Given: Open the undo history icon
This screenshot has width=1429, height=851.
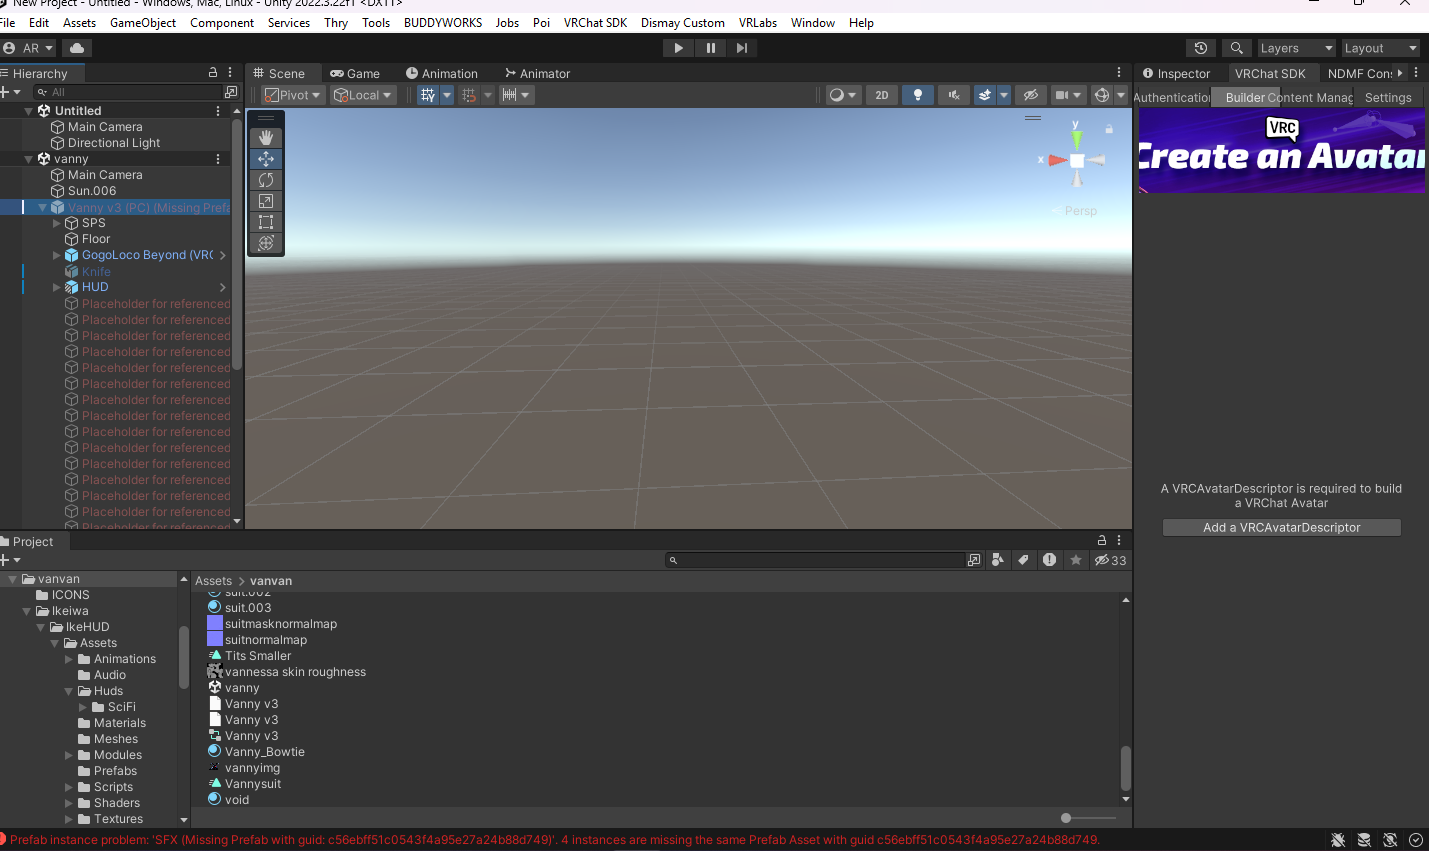Looking at the screenshot, I should pyautogui.click(x=1201, y=48).
